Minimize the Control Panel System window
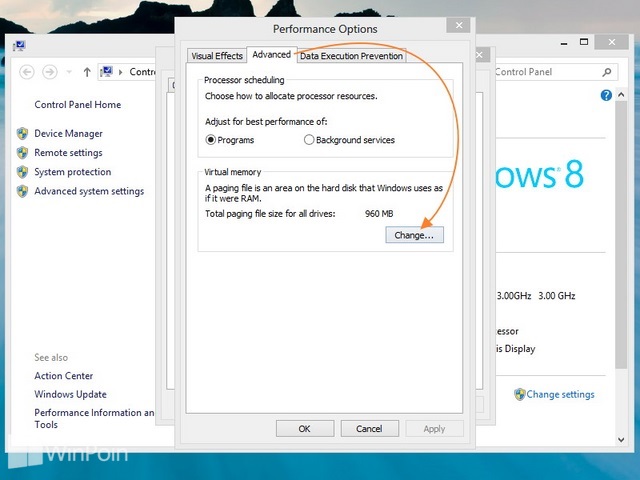640x480 pixels. pos(564,43)
